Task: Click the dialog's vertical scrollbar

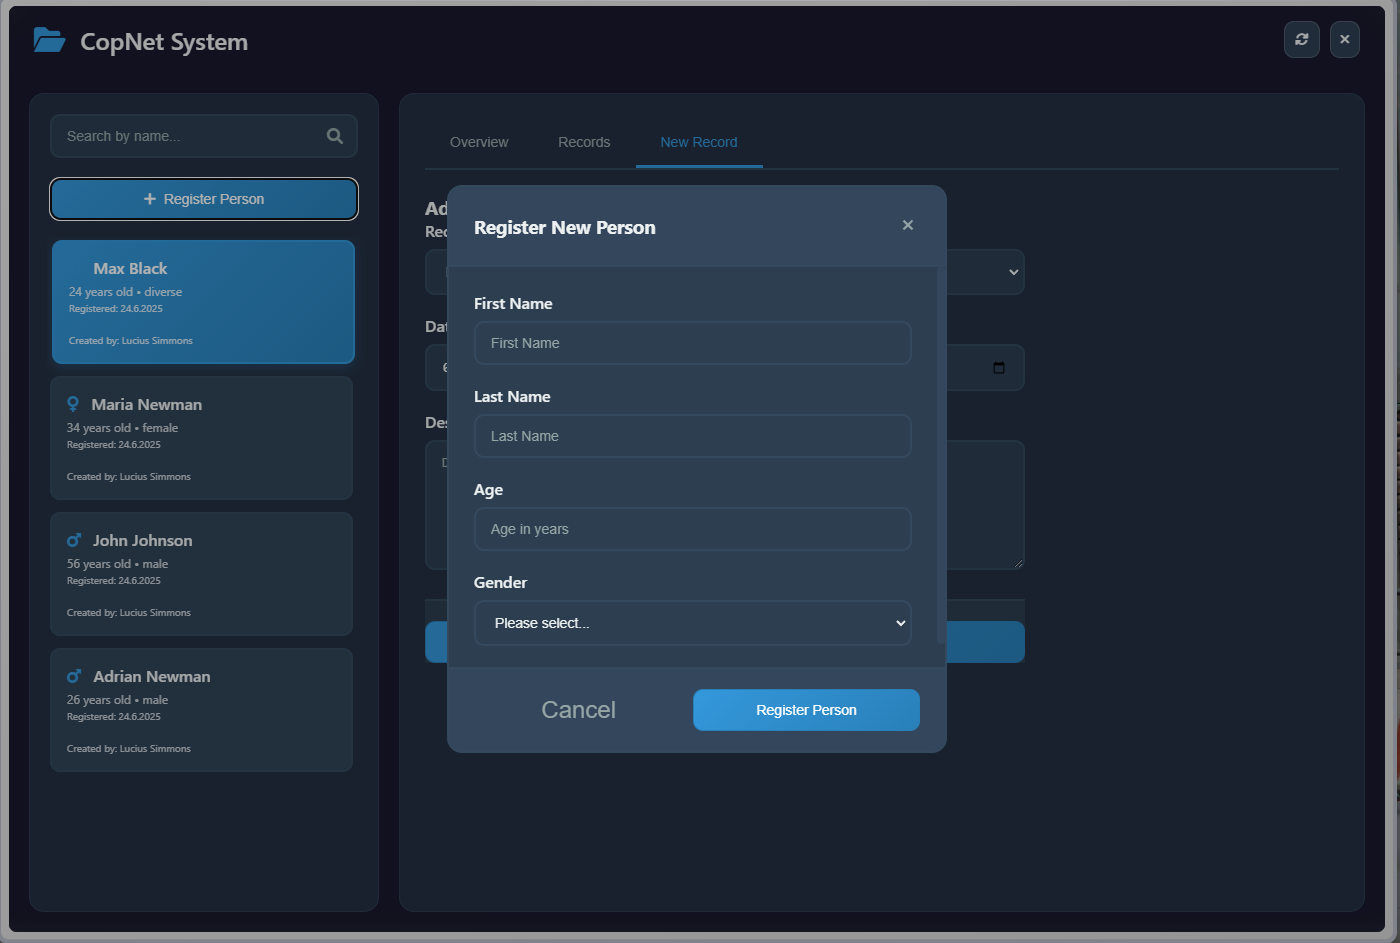Action: click(941, 455)
